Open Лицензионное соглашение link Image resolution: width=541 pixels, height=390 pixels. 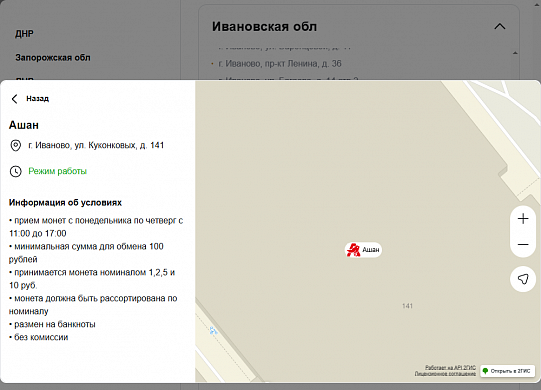click(x=445, y=373)
